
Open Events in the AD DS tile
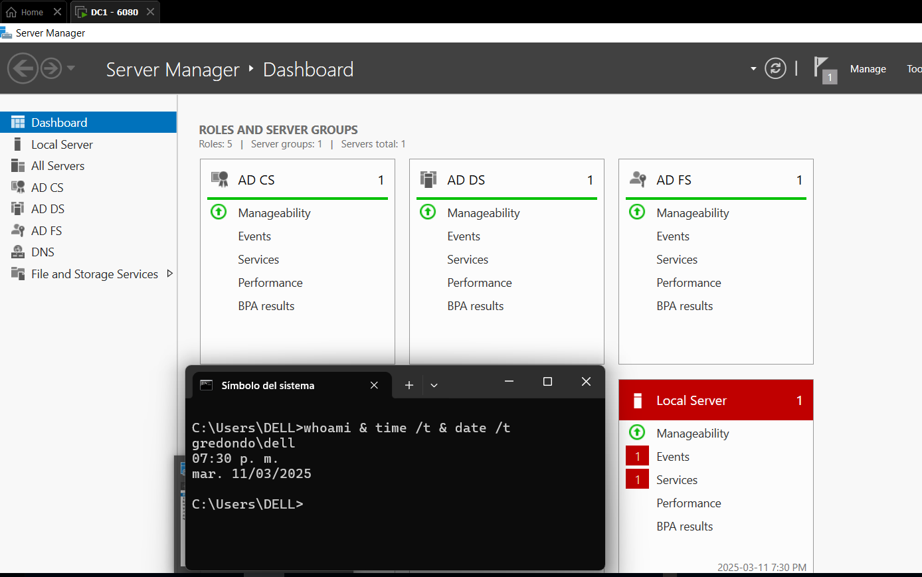point(463,236)
